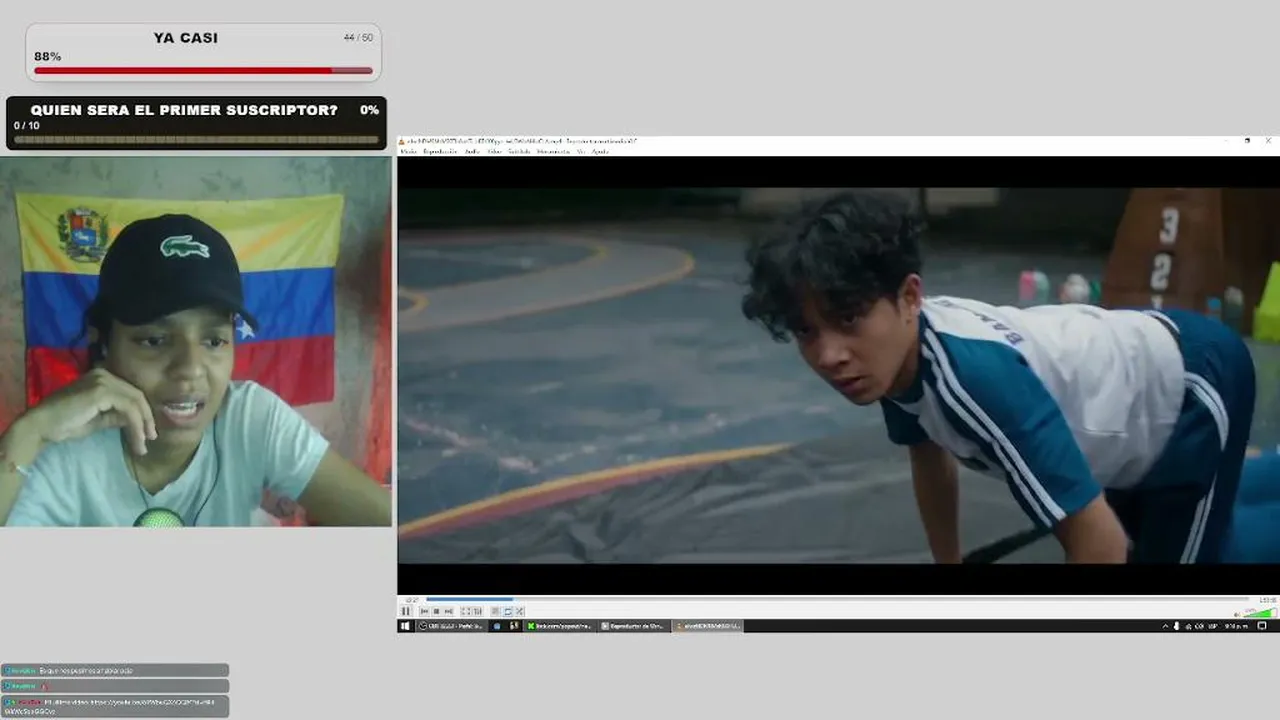
Task: Toggle random shuffle playback
Action: (x=519, y=611)
